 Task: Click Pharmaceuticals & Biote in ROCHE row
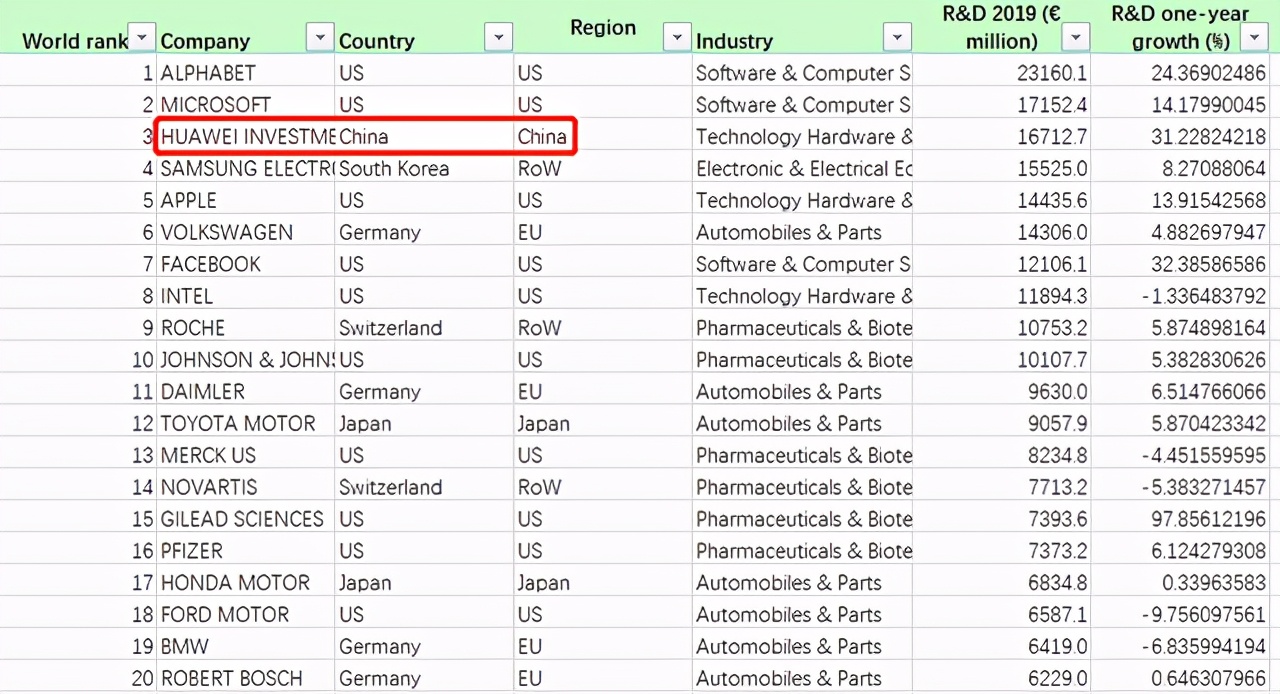(x=803, y=329)
